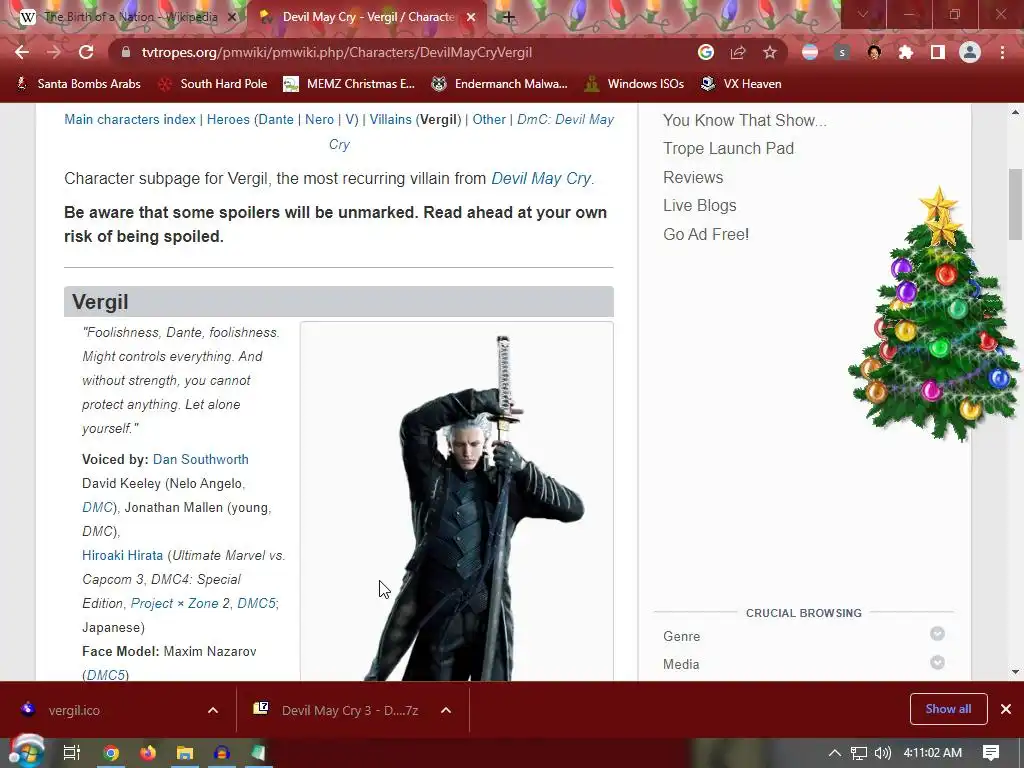Open the Hiroaki Hirata link
This screenshot has width=1024, height=768.
[x=122, y=555]
